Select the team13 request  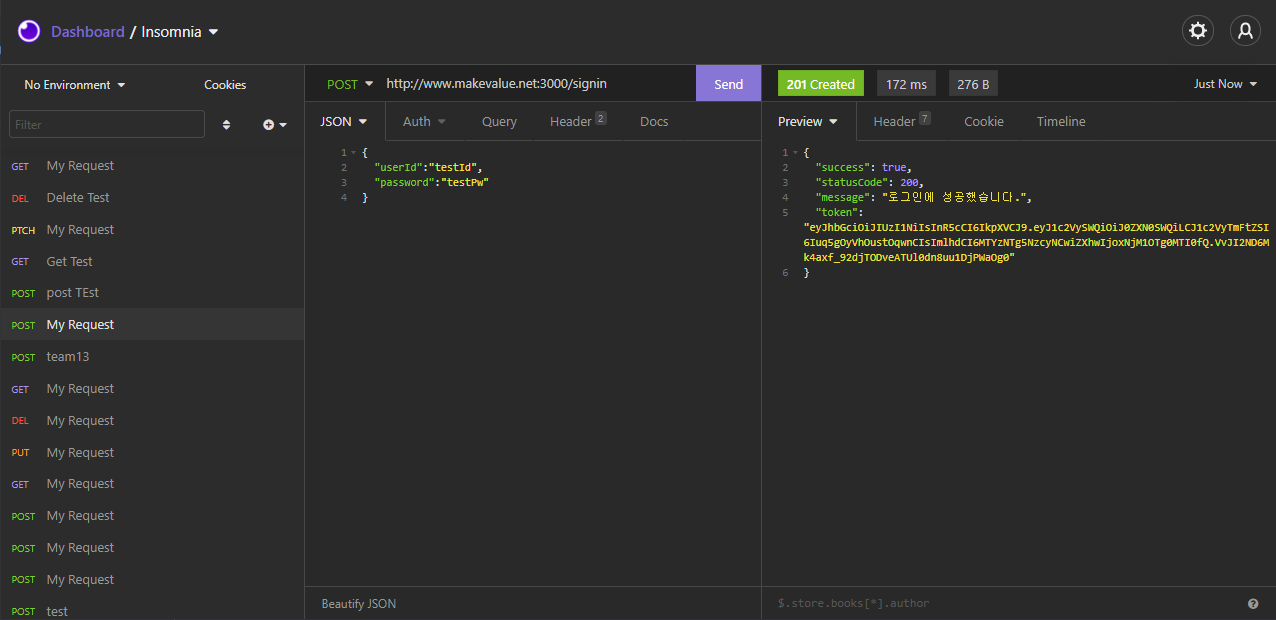pos(152,357)
